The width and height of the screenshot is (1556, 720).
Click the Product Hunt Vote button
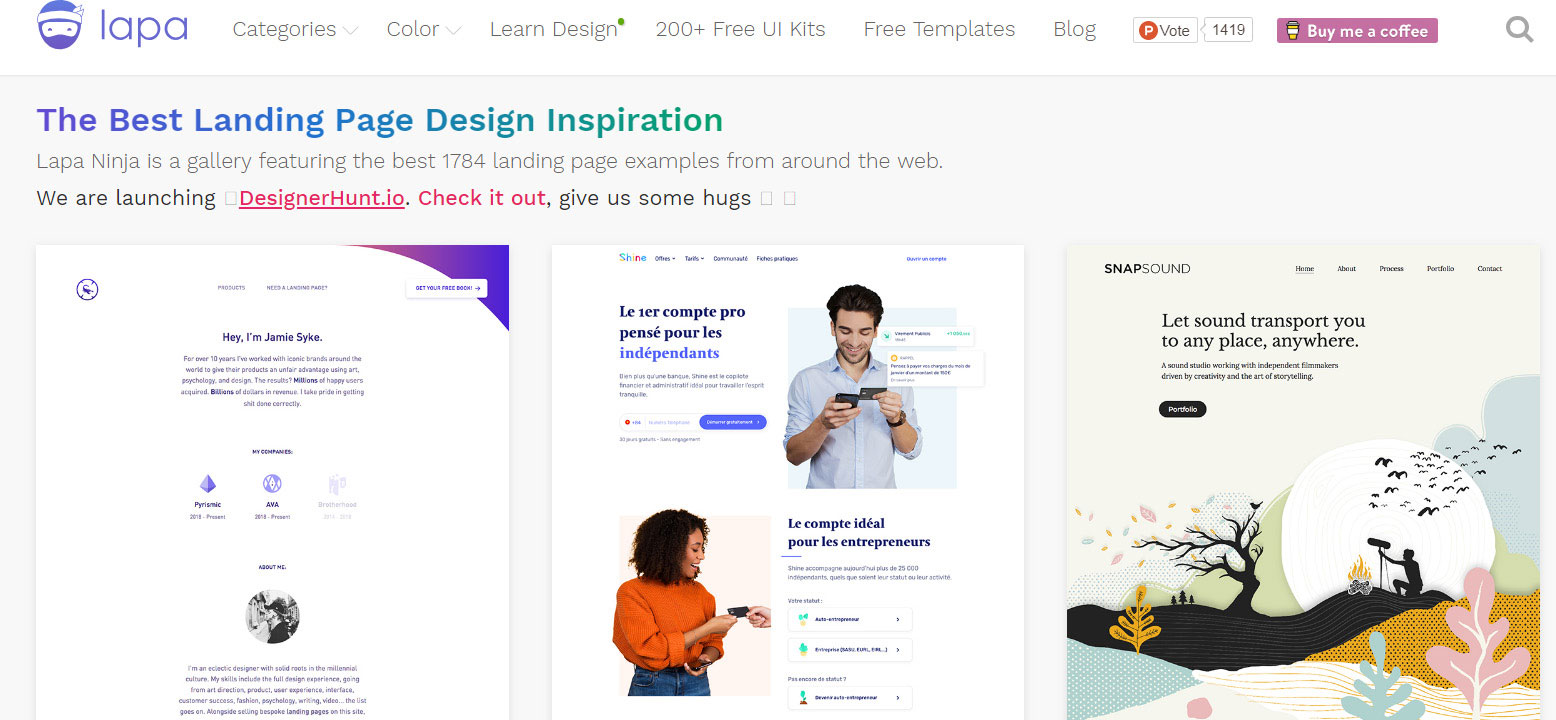pos(1165,30)
